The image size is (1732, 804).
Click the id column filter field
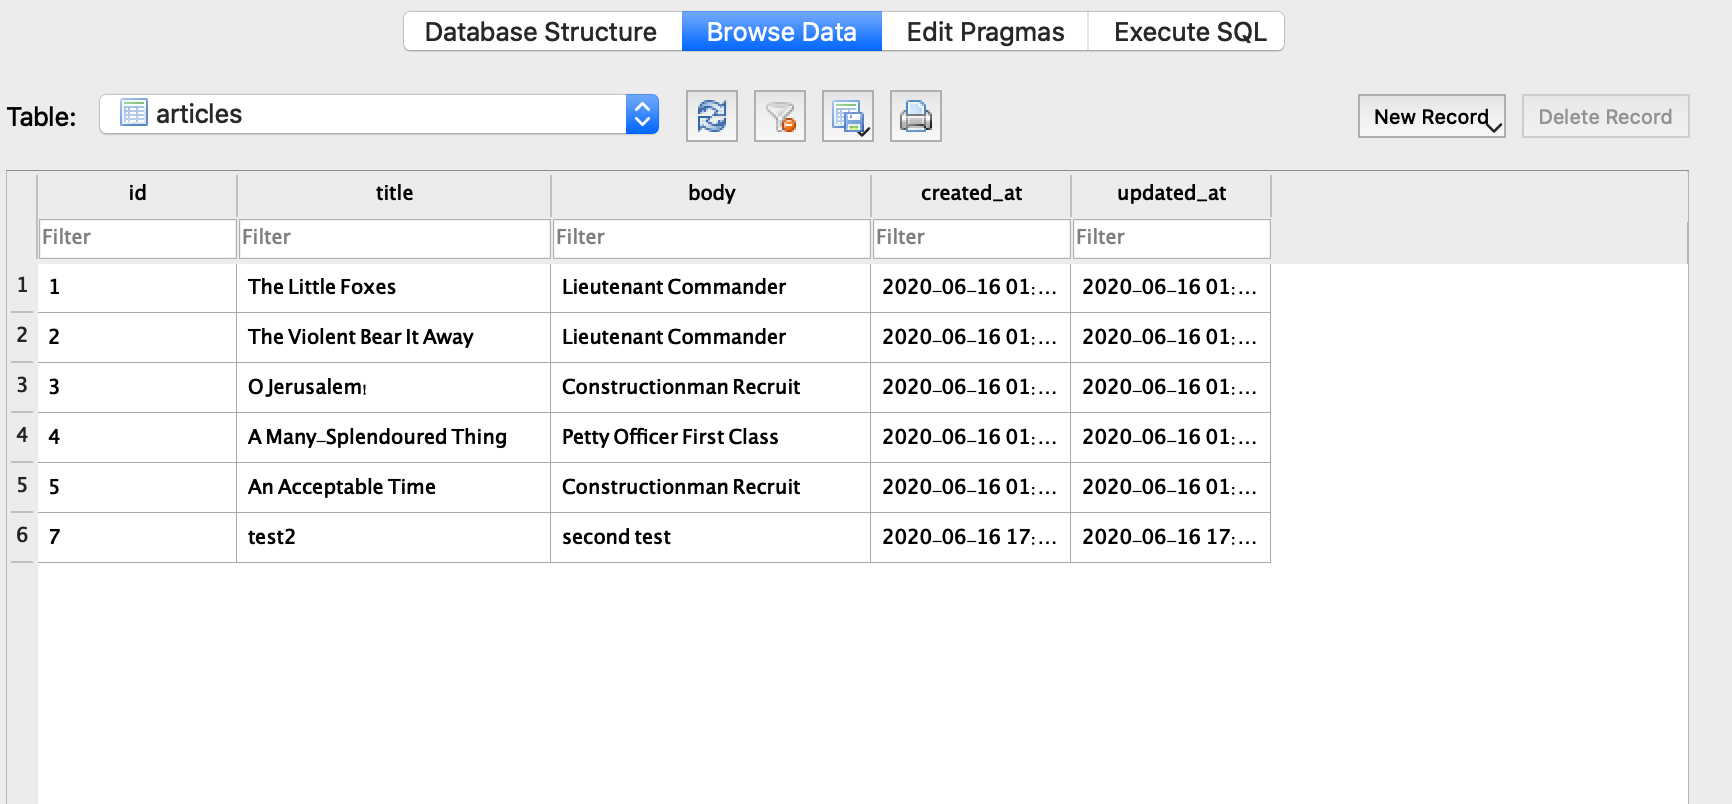tap(137, 238)
